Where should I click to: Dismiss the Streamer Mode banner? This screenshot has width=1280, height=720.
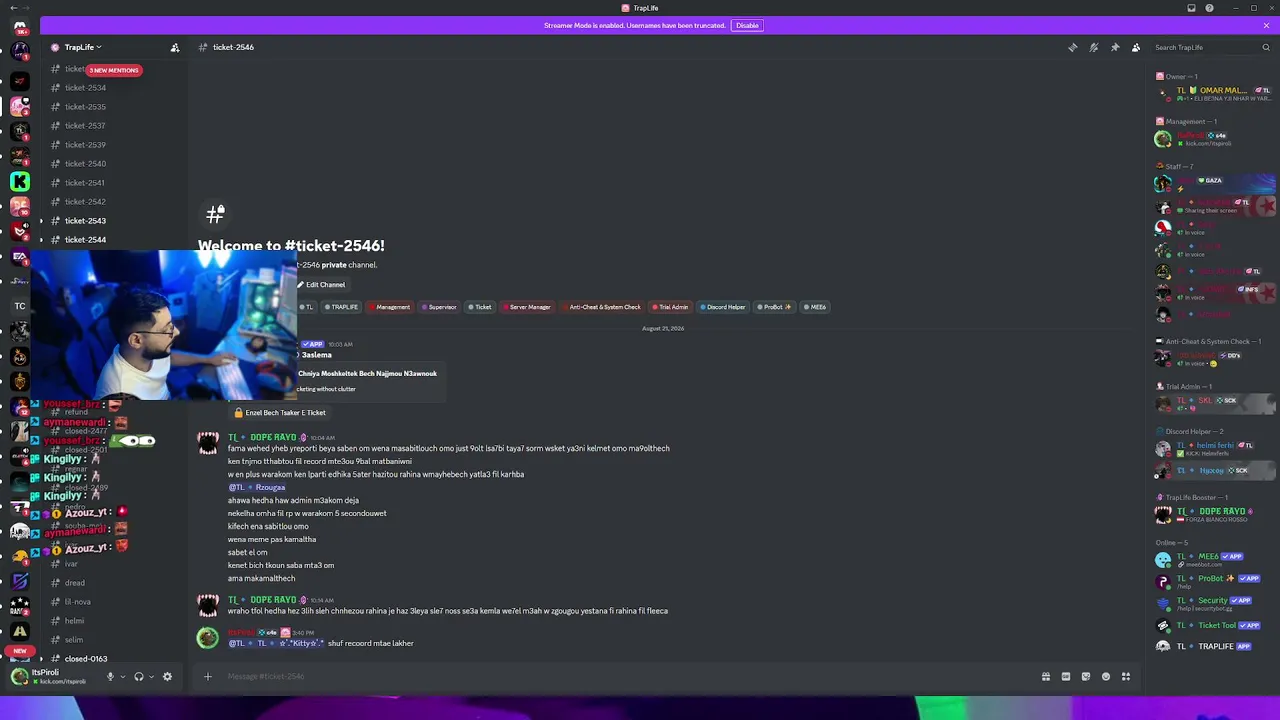(1266, 25)
